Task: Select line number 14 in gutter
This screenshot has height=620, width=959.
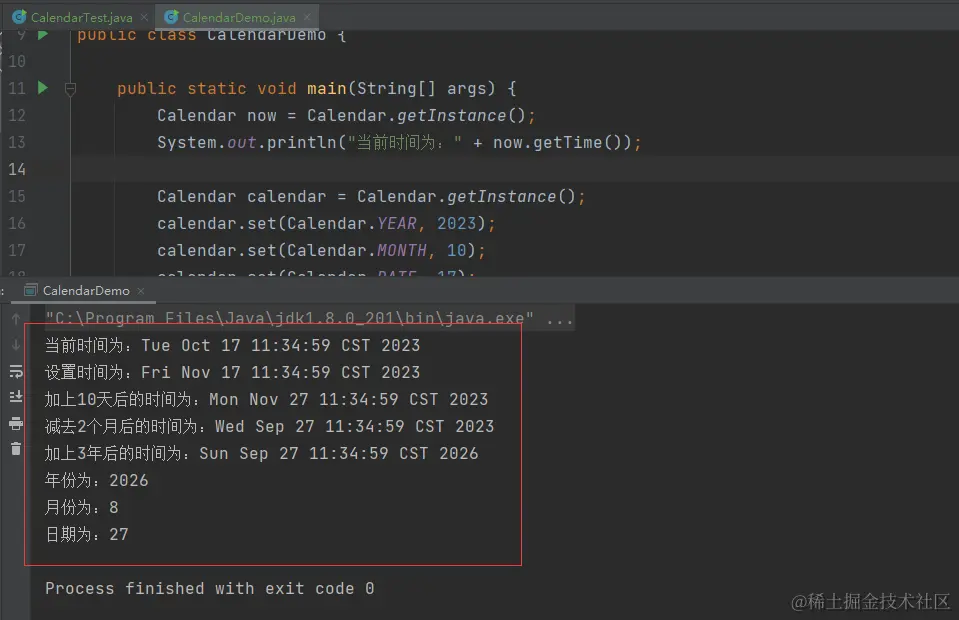Action: tap(17, 169)
